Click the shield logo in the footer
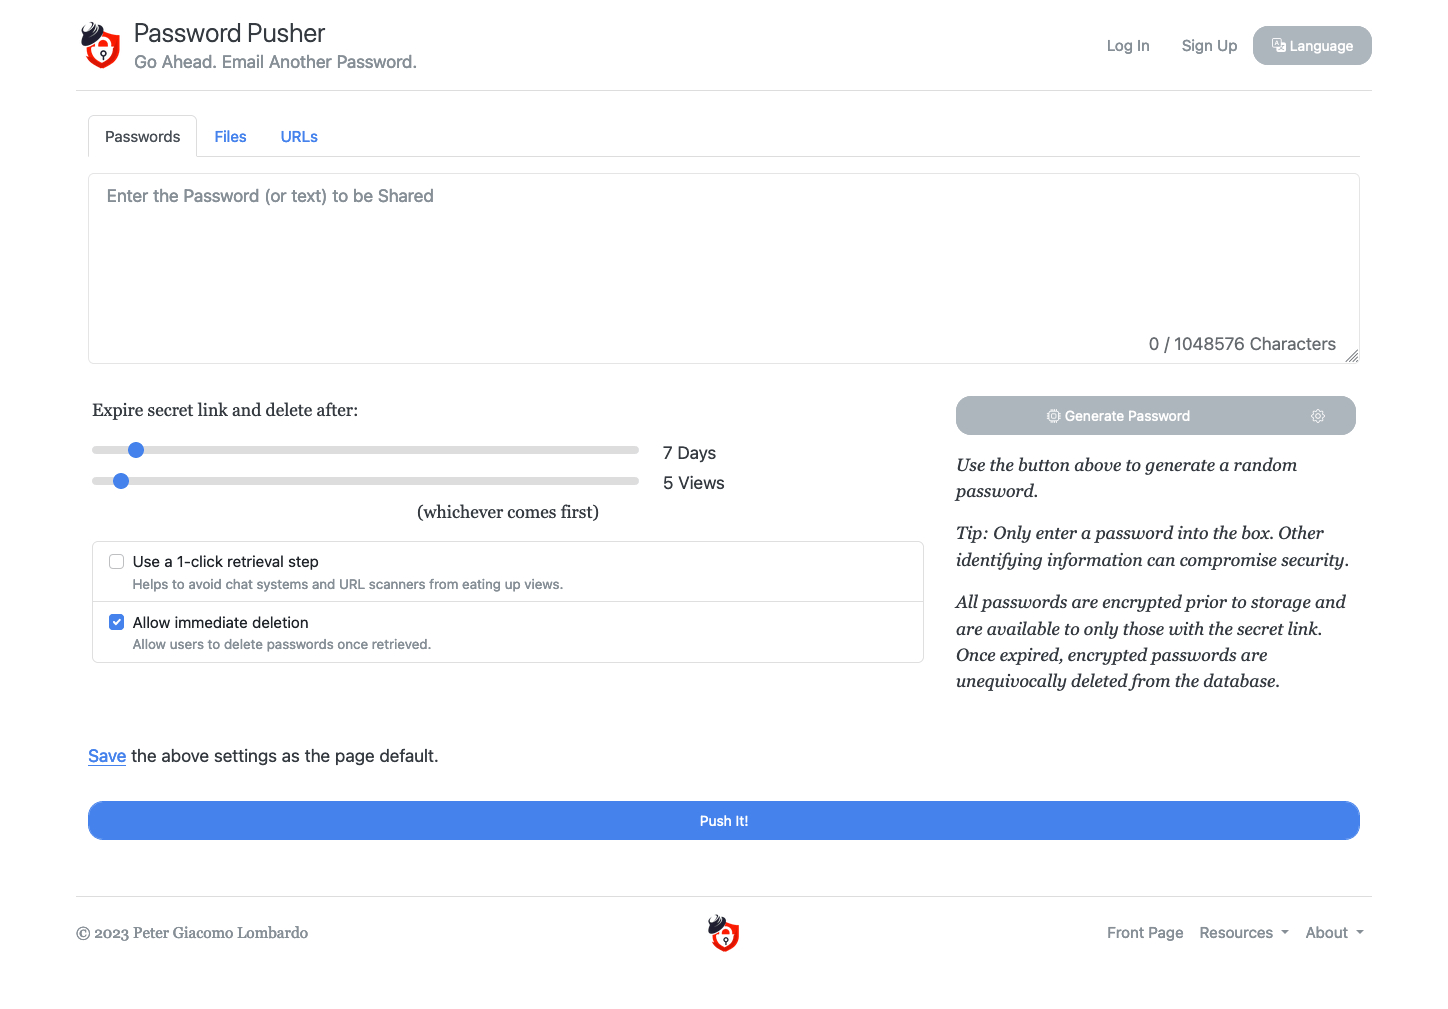Image resolution: width=1448 pixels, height=1009 pixels. click(723, 933)
